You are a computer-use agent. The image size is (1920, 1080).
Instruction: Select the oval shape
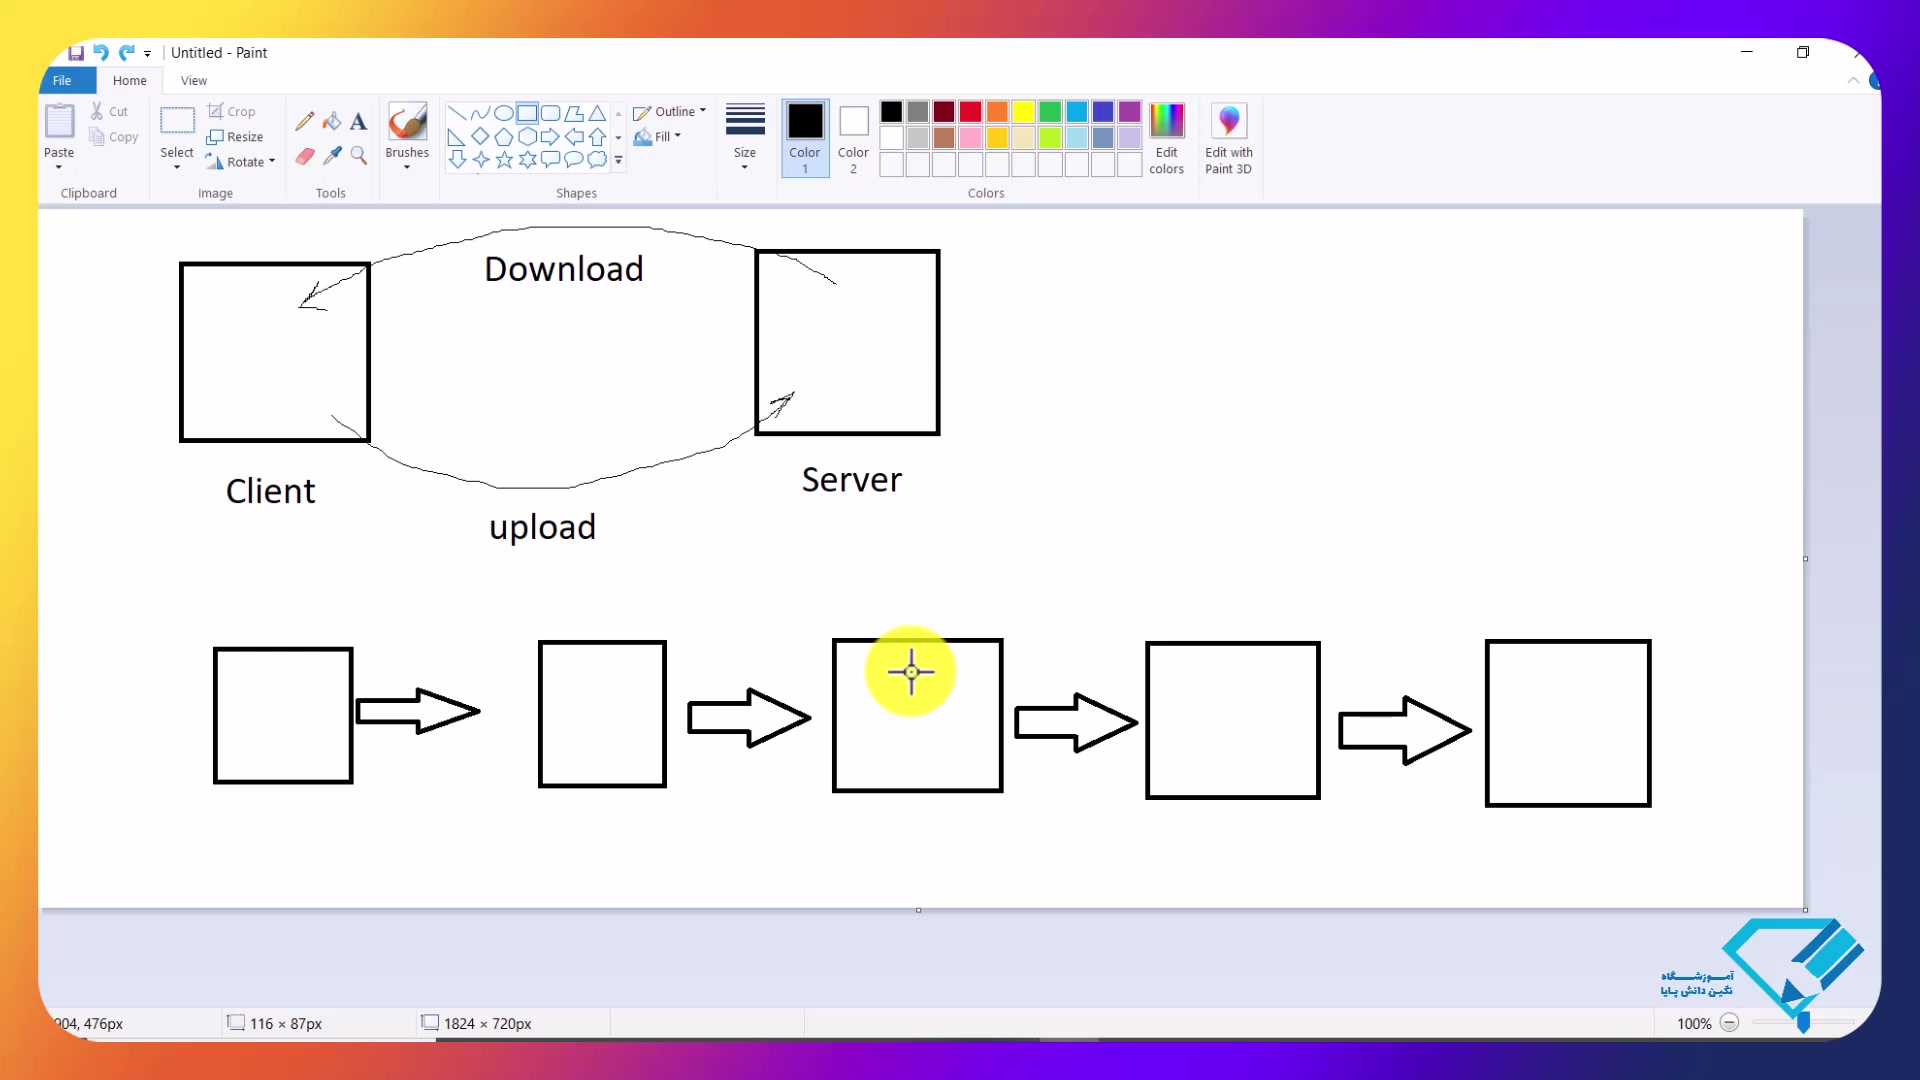click(504, 113)
